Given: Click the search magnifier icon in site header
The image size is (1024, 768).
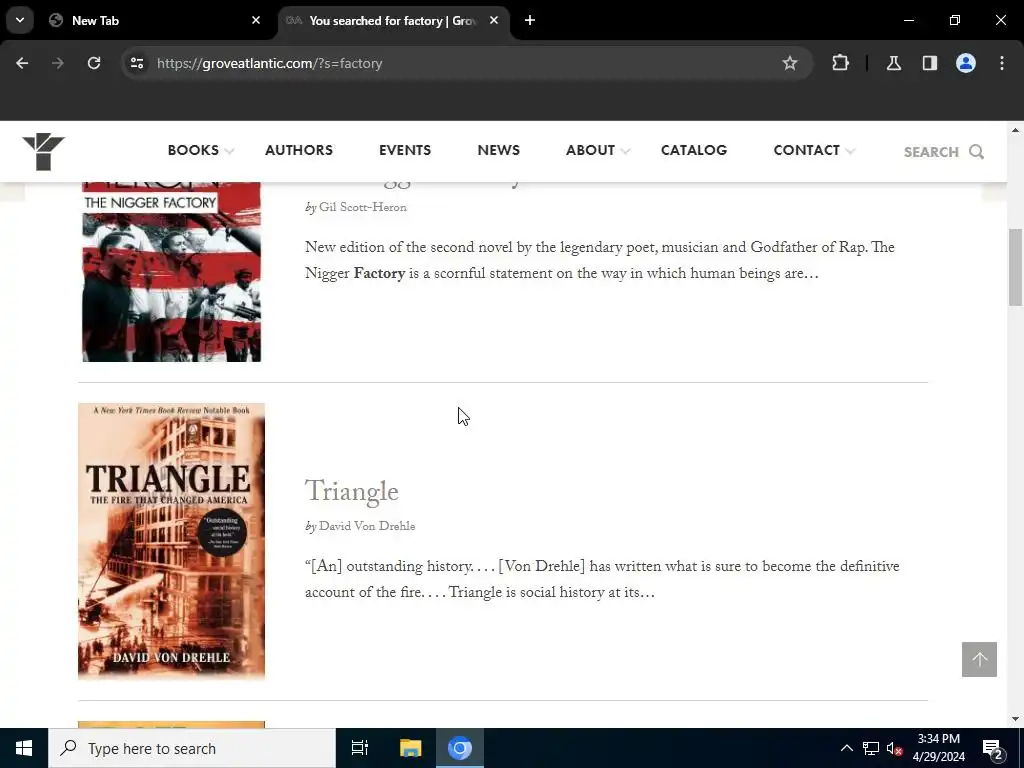Looking at the screenshot, I should pos(976,152).
